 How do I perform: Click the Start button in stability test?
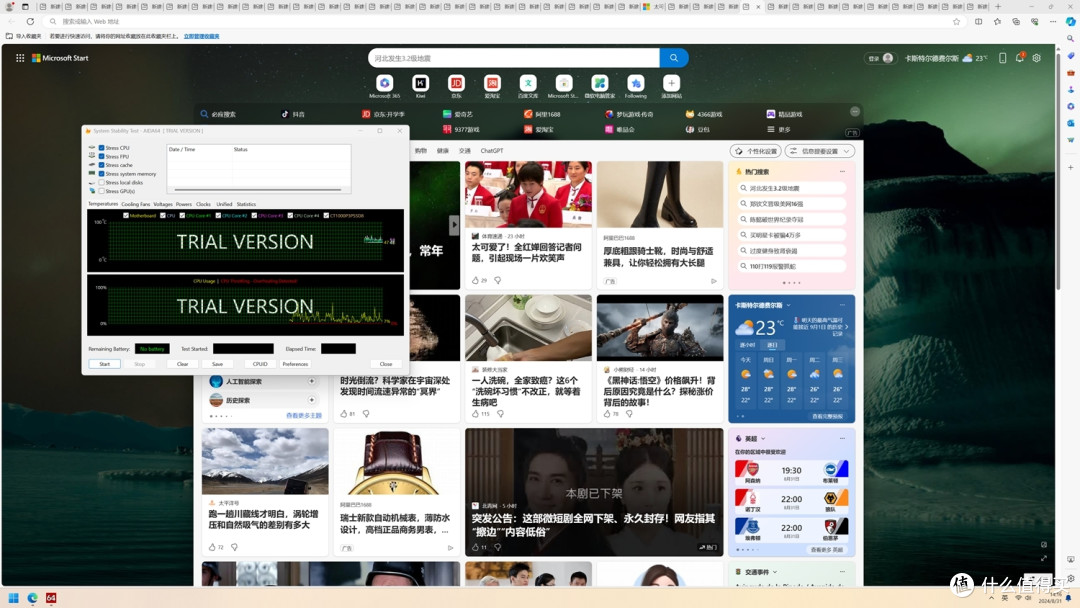tap(105, 364)
